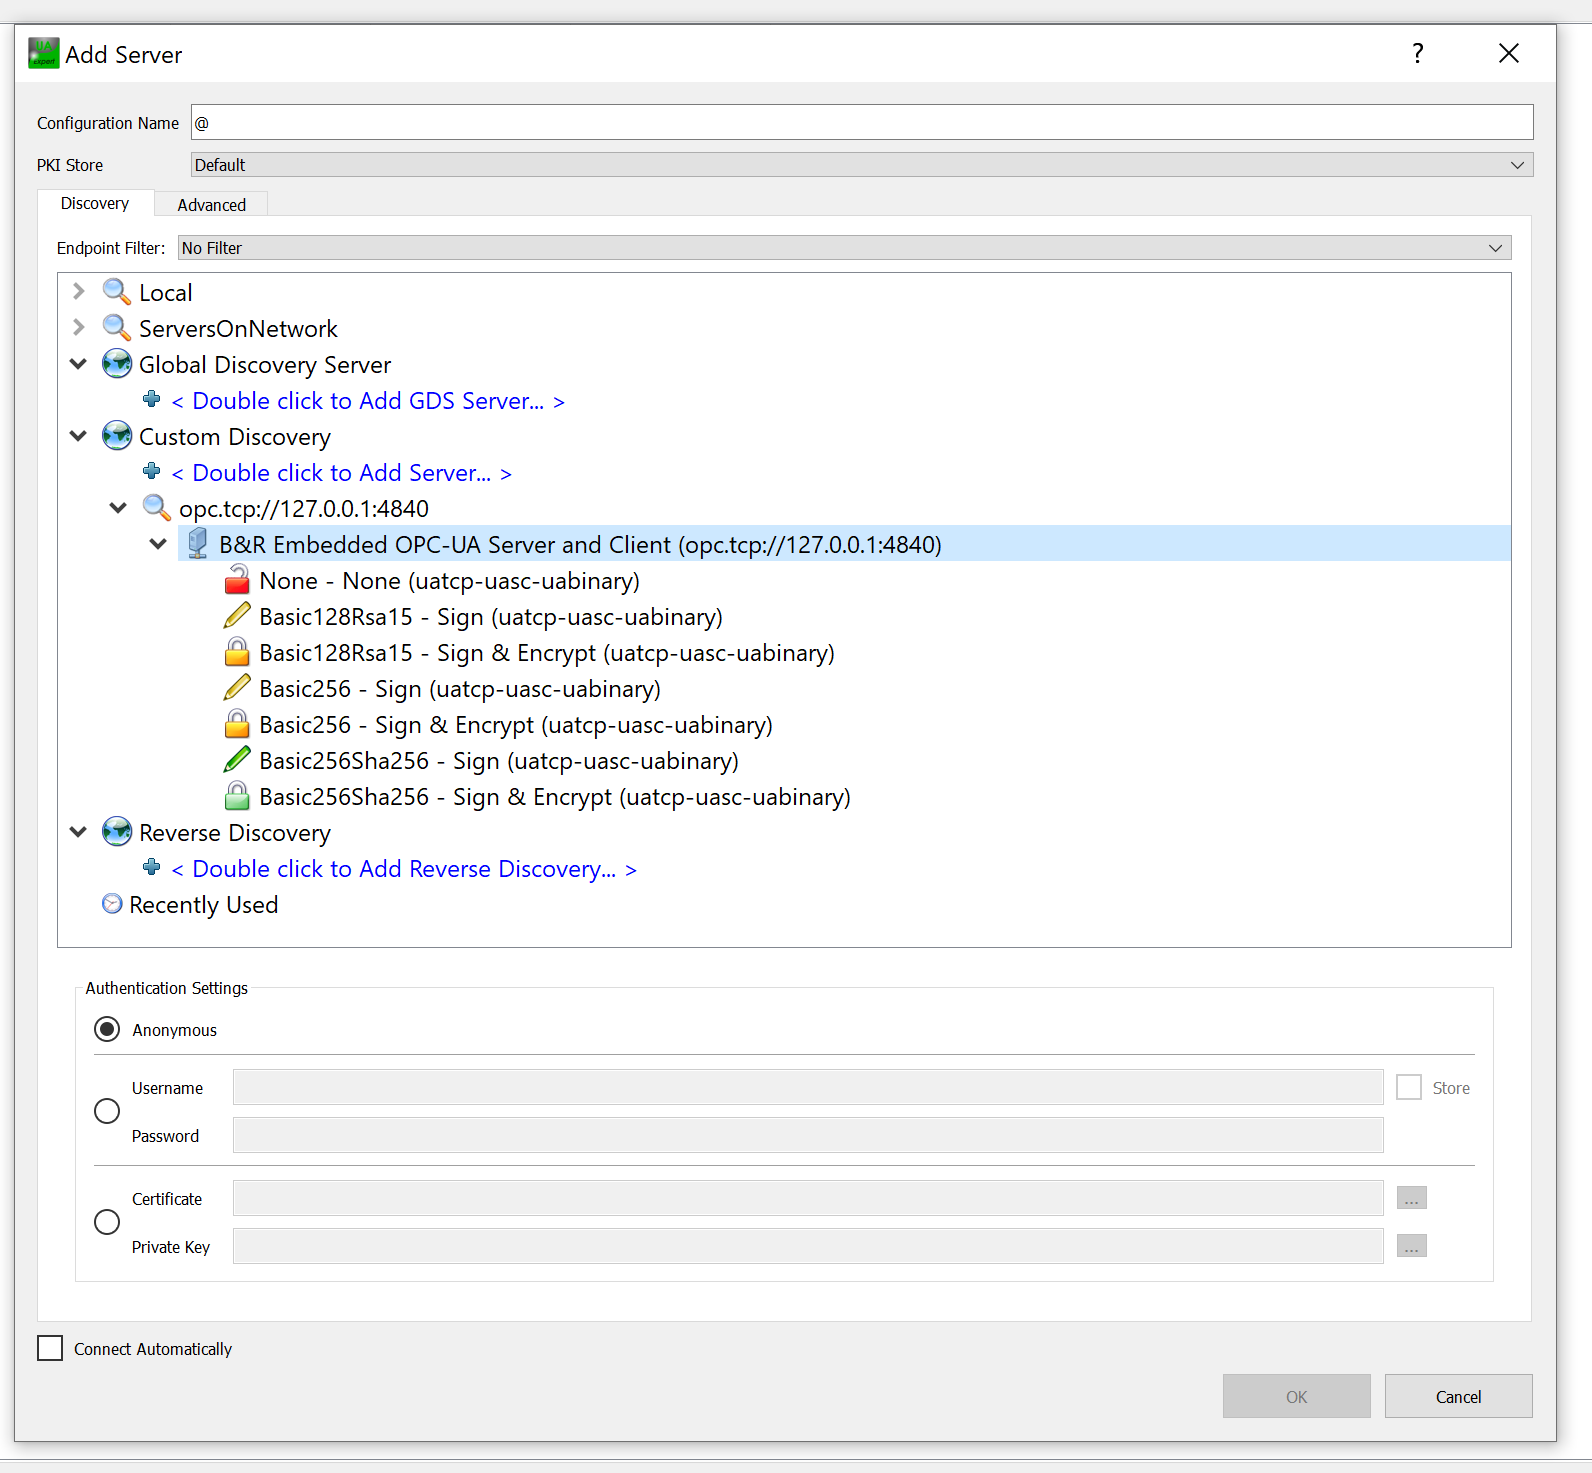The height and width of the screenshot is (1473, 1592).
Task: Tick the Store checkbox
Action: [1409, 1087]
